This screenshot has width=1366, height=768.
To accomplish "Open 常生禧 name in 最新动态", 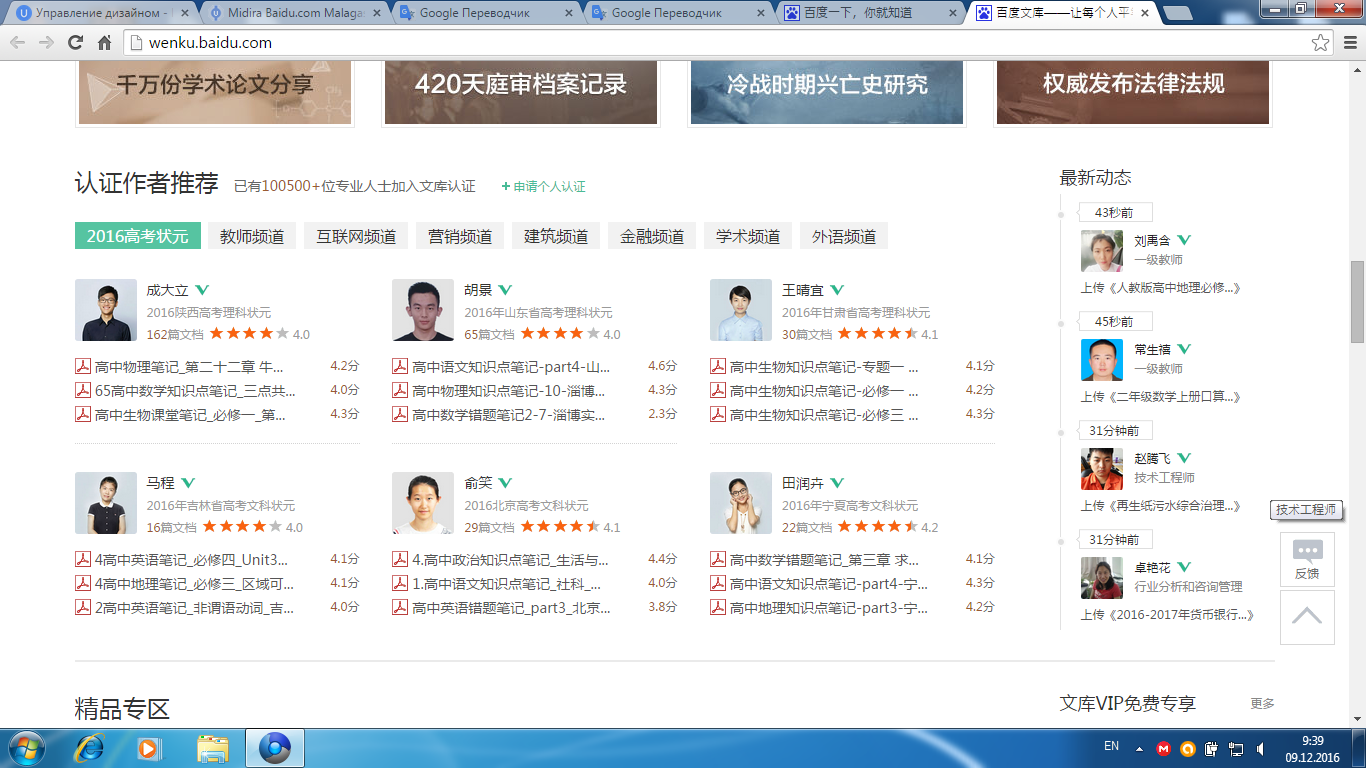I will (x=1152, y=349).
